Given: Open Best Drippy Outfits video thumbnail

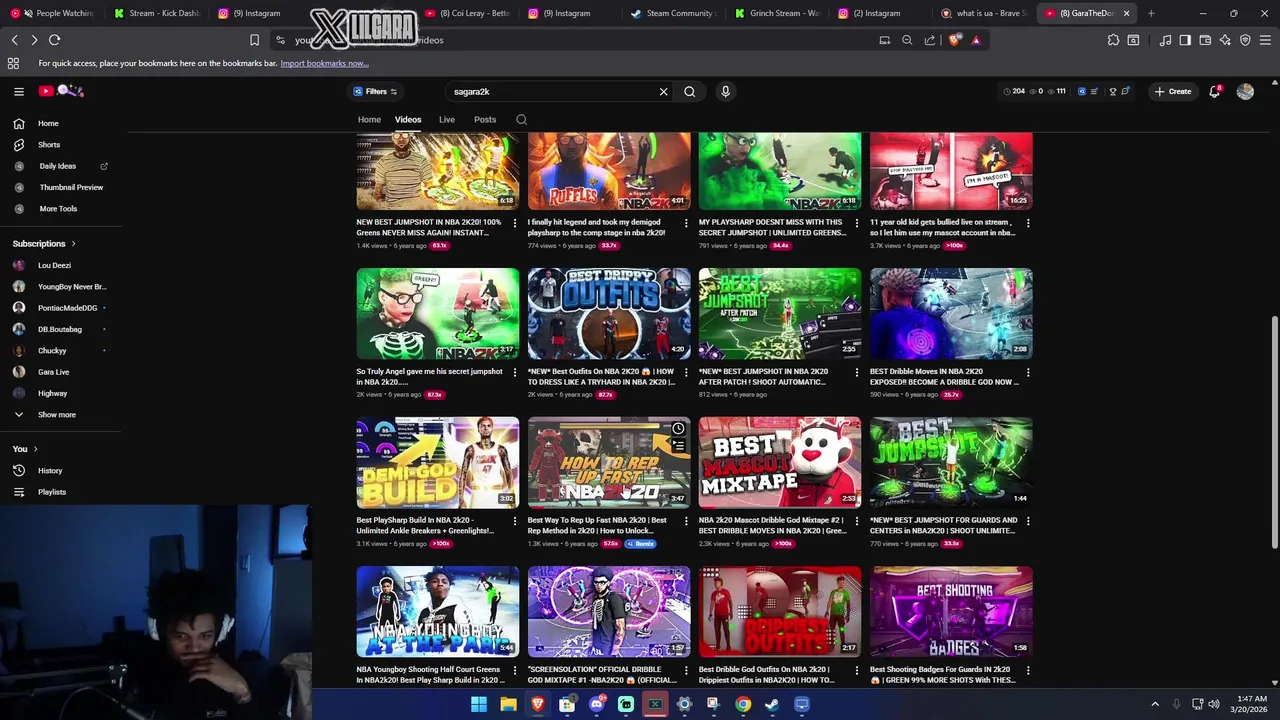Looking at the screenshot, I should 609,313.
